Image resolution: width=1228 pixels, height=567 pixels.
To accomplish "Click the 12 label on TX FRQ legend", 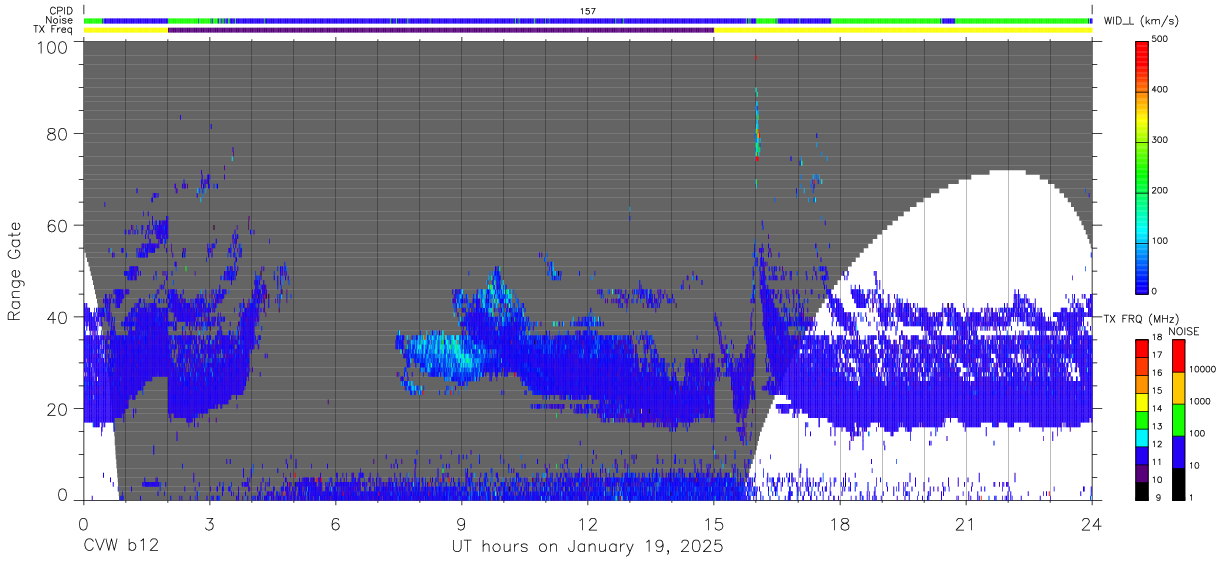I will coord(1156,444).
